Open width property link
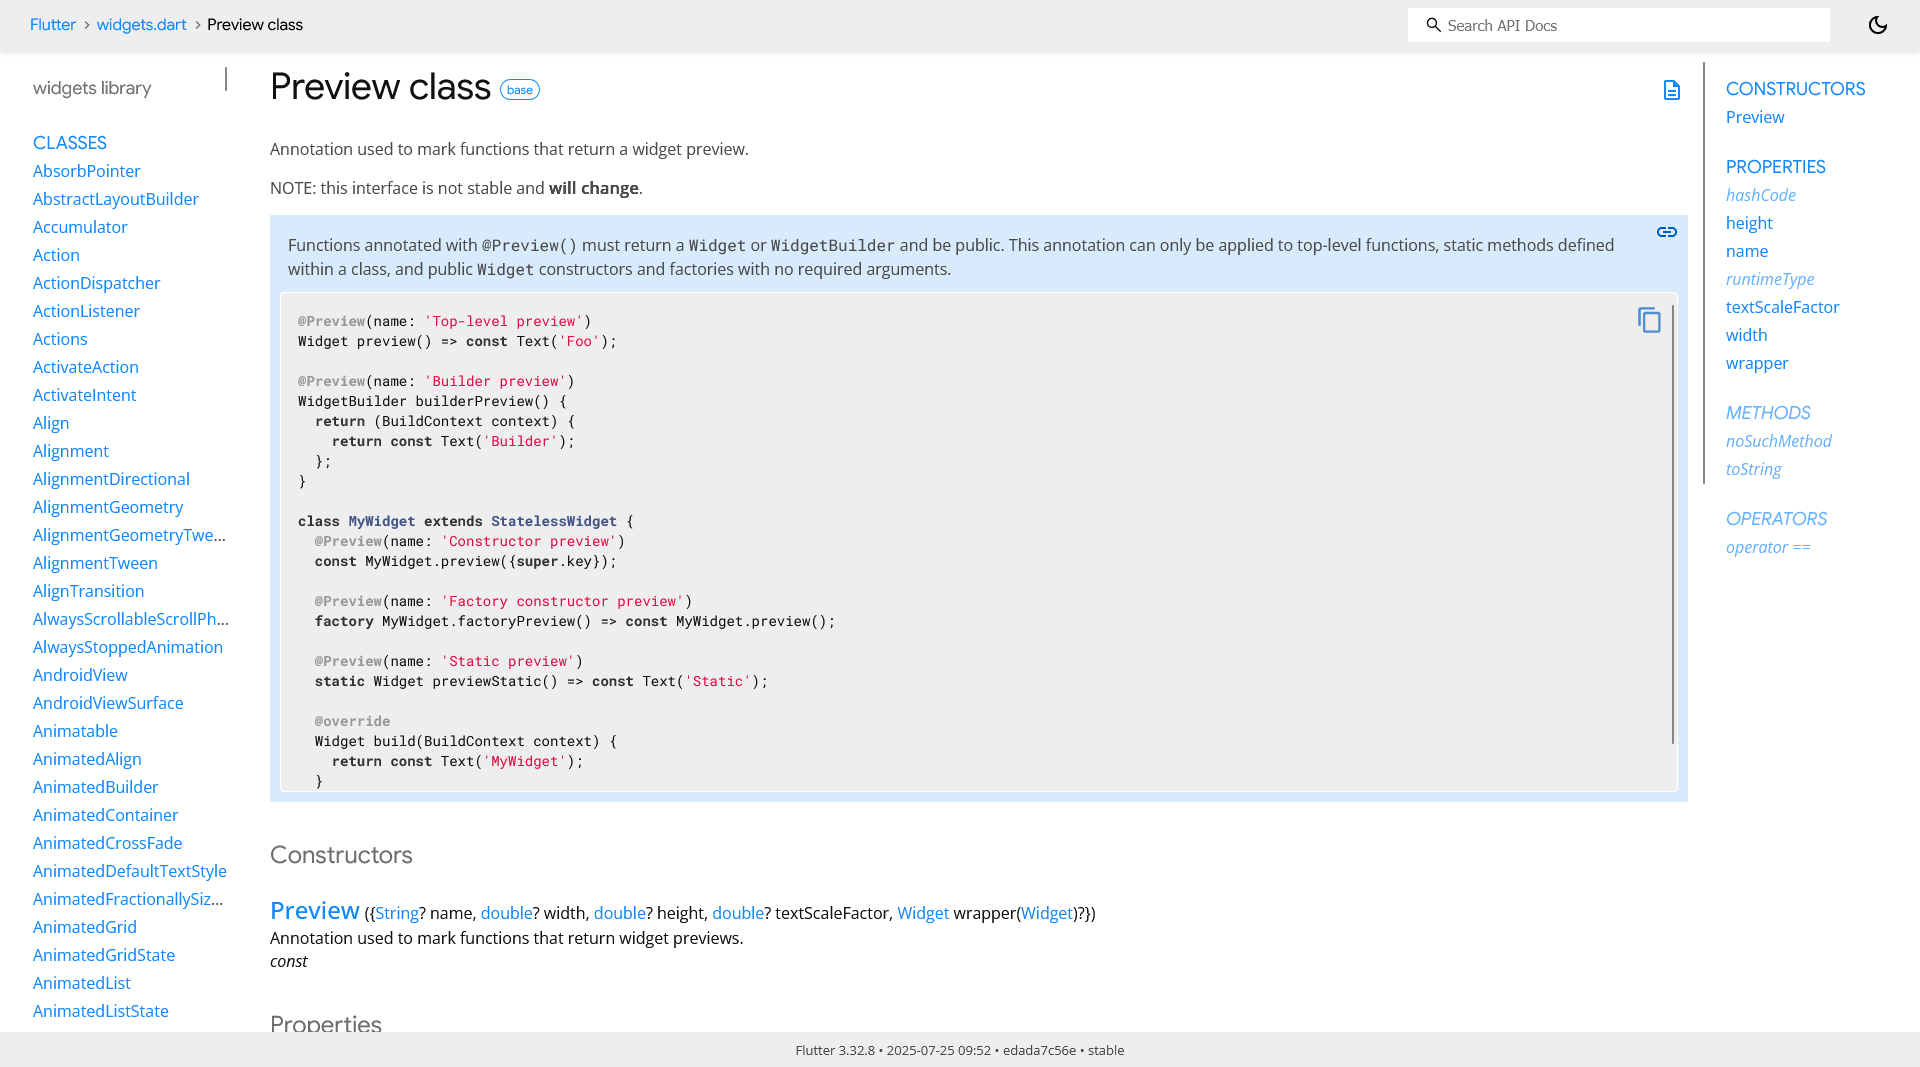This screenshot has height=1067, width=1920. tap(1746, 335)
